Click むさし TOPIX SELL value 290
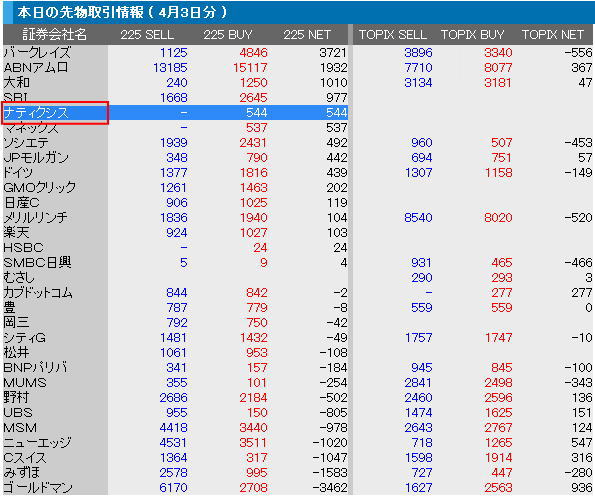The height and width of the screenshot is (496, 595). tap(422, 278)
